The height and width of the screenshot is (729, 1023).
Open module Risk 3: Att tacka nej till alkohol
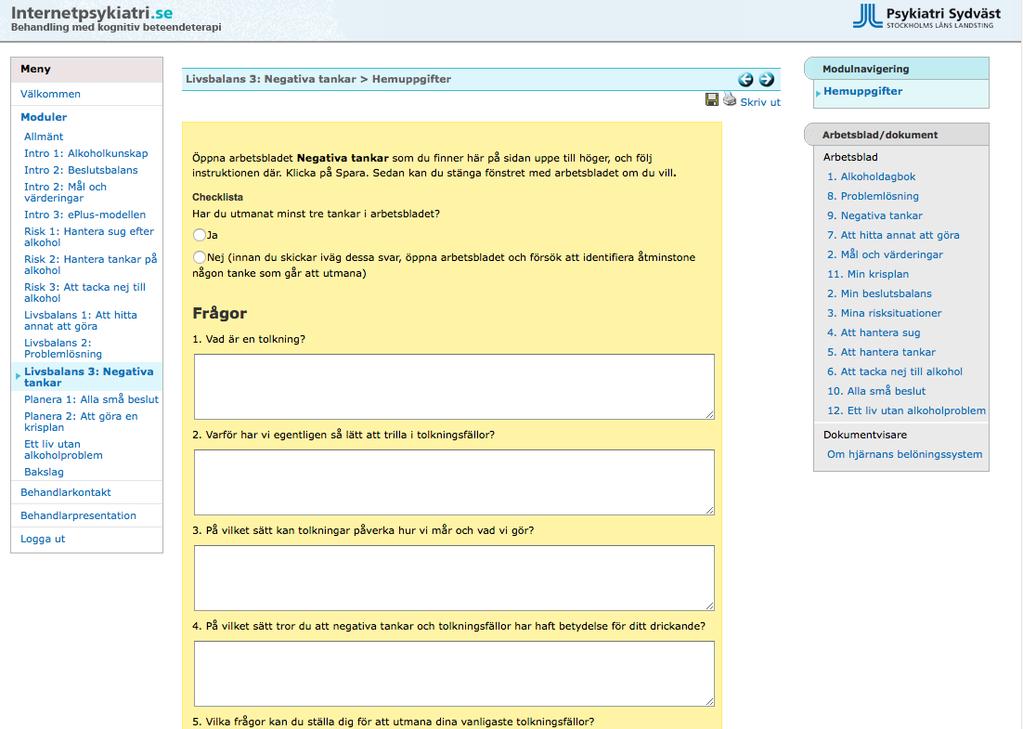(x=85, y=293)
